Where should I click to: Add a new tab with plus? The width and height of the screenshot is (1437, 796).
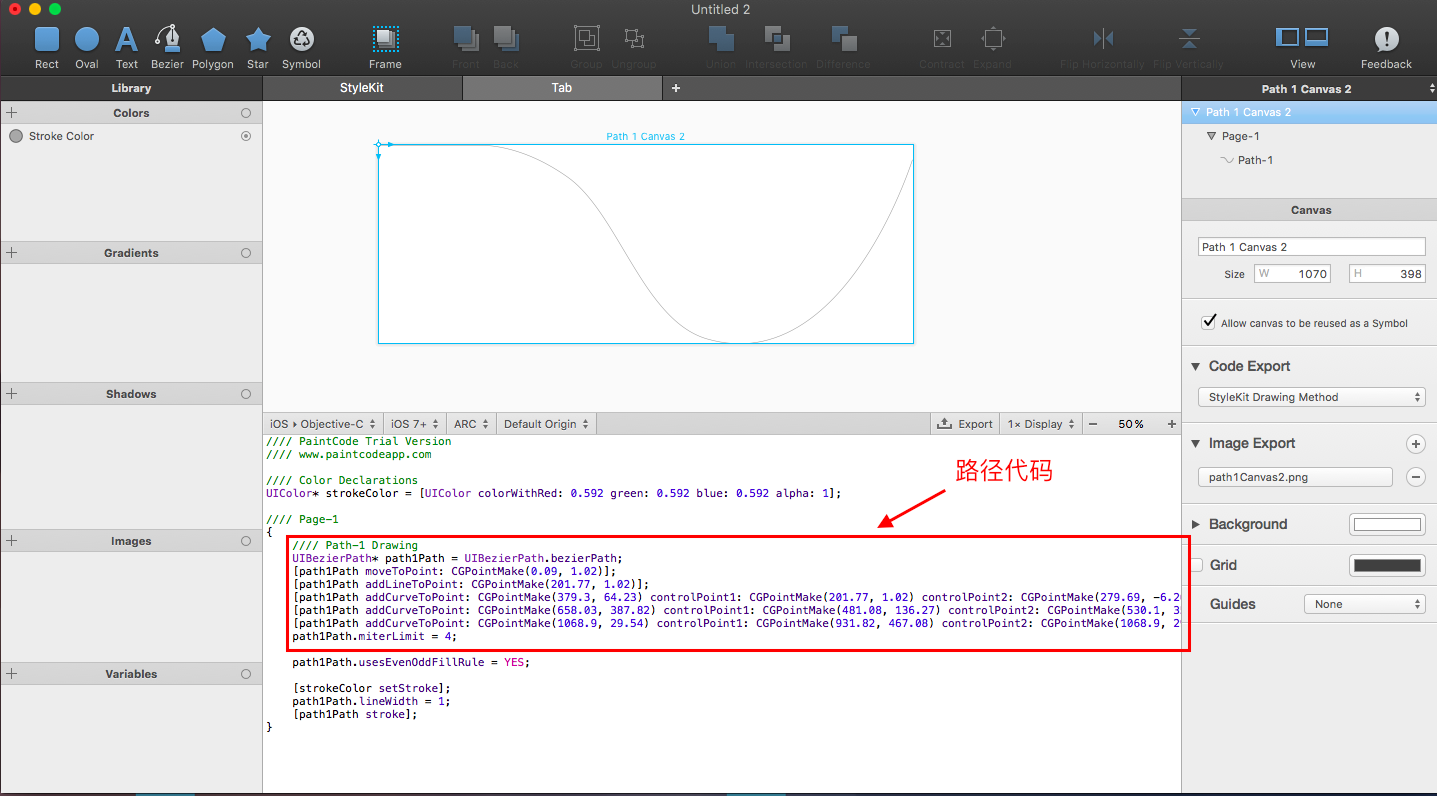click(676, 88)
